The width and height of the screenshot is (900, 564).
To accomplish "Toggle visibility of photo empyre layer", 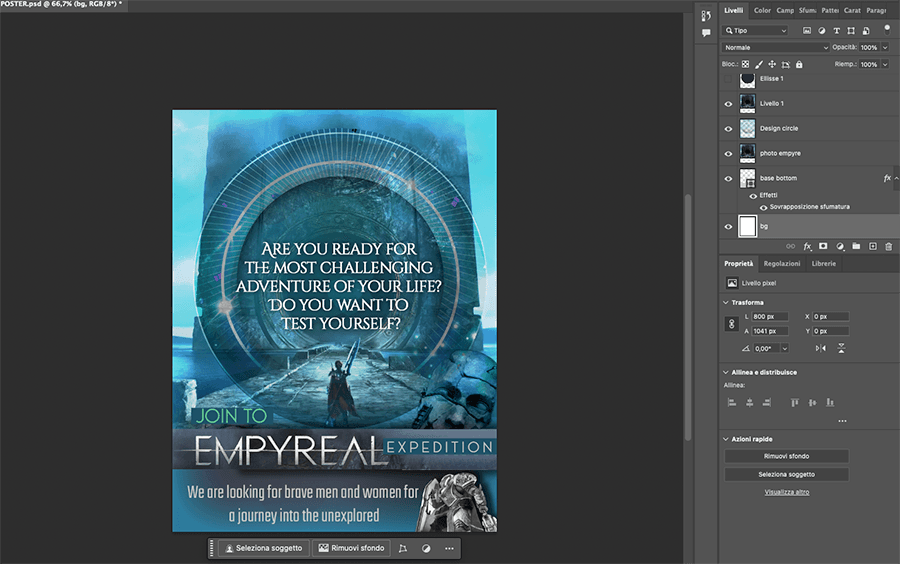I will click(728, 153).
